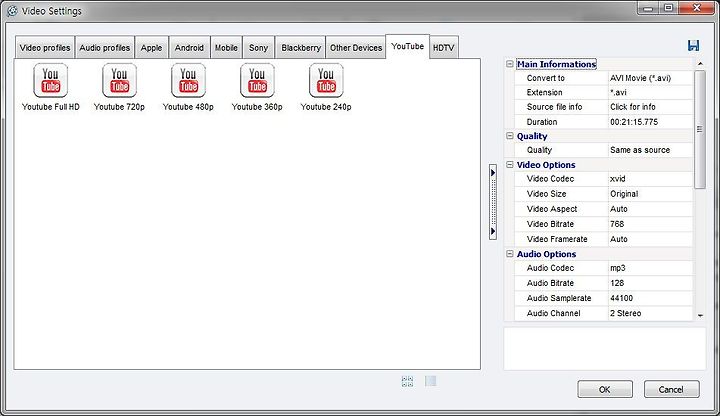Select the Youtube 720p profile icon
Image resolution: width=720 pixels, height=416 pixels.
119,81
